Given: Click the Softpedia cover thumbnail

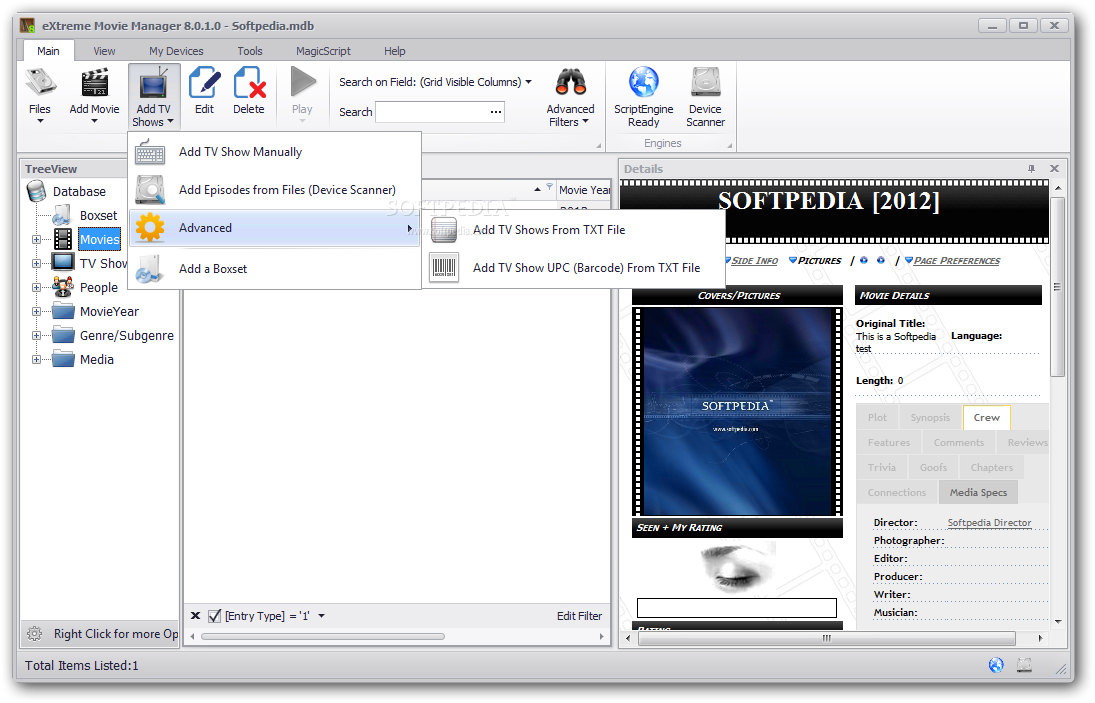Looking at the screenshot, I should [x=737, y=411].
